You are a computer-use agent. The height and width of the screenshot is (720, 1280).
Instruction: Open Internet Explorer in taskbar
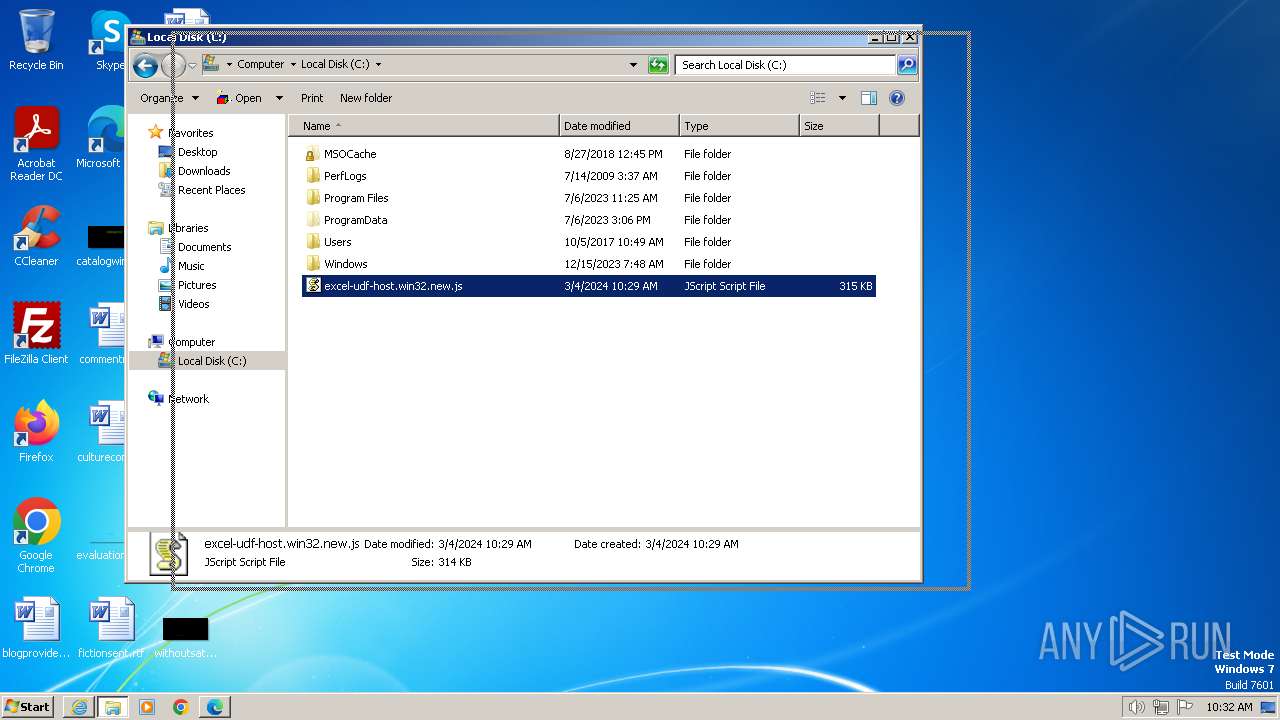pos(79,707)
